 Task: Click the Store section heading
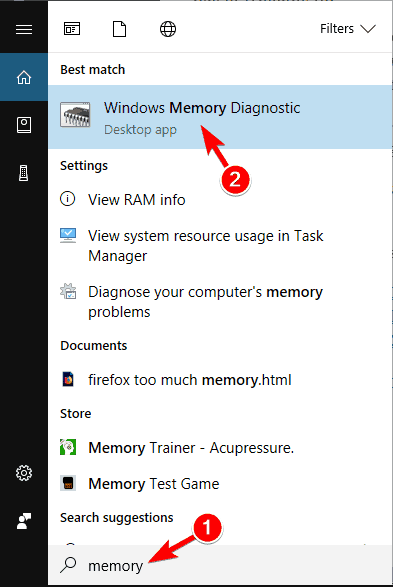tap(76, 413)
